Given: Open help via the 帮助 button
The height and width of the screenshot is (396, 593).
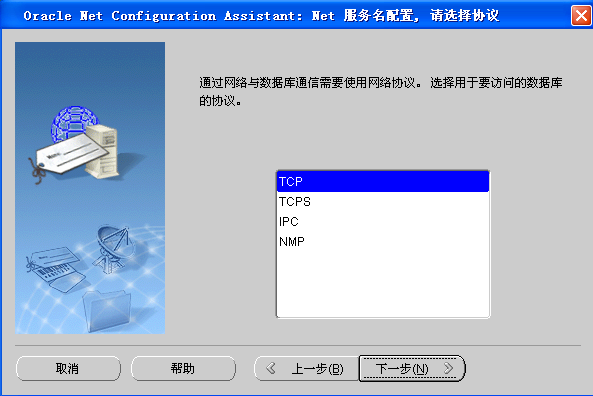Looking at the screenshot, I should (x=183, y=368).
